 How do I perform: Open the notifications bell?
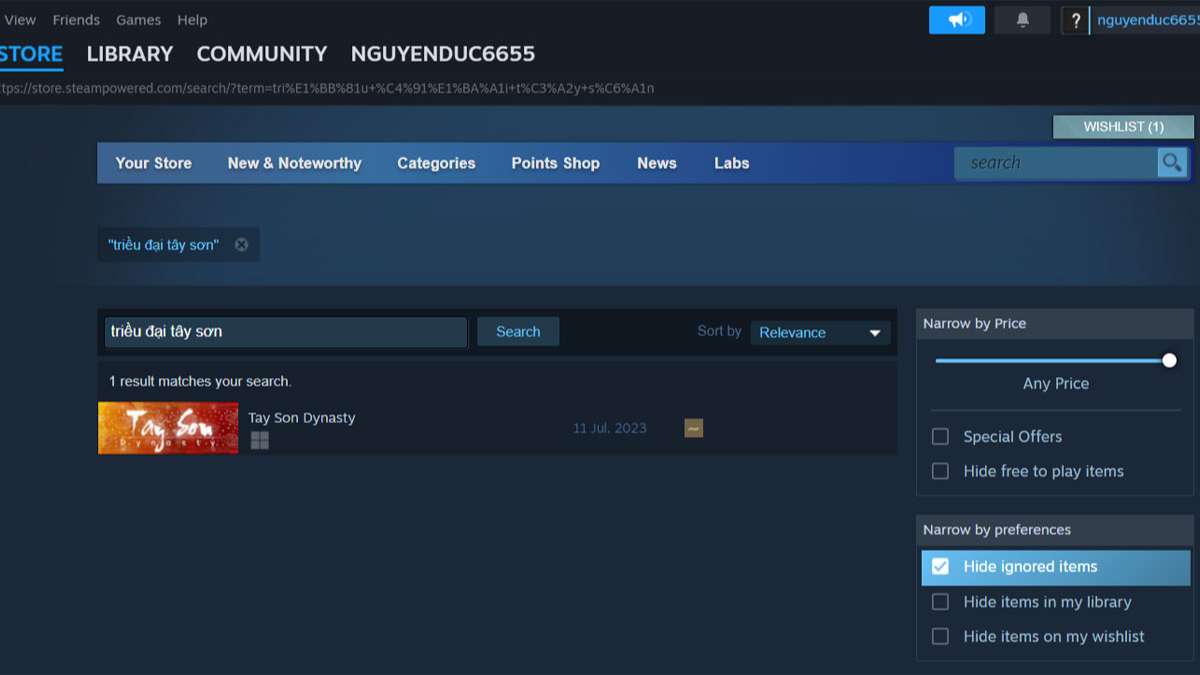point(1022,20)
